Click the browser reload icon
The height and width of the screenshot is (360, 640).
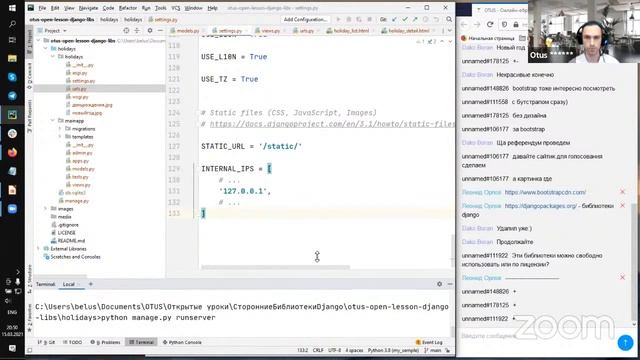pos(490,24)
